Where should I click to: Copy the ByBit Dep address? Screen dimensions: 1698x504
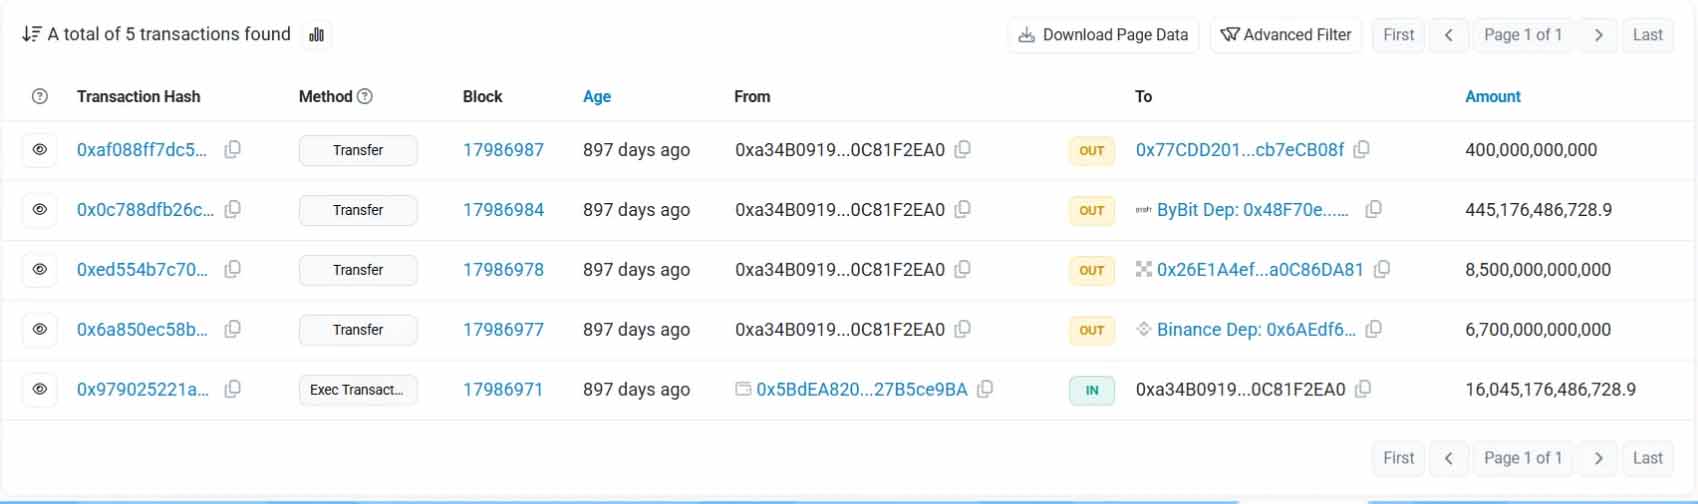1374,210
